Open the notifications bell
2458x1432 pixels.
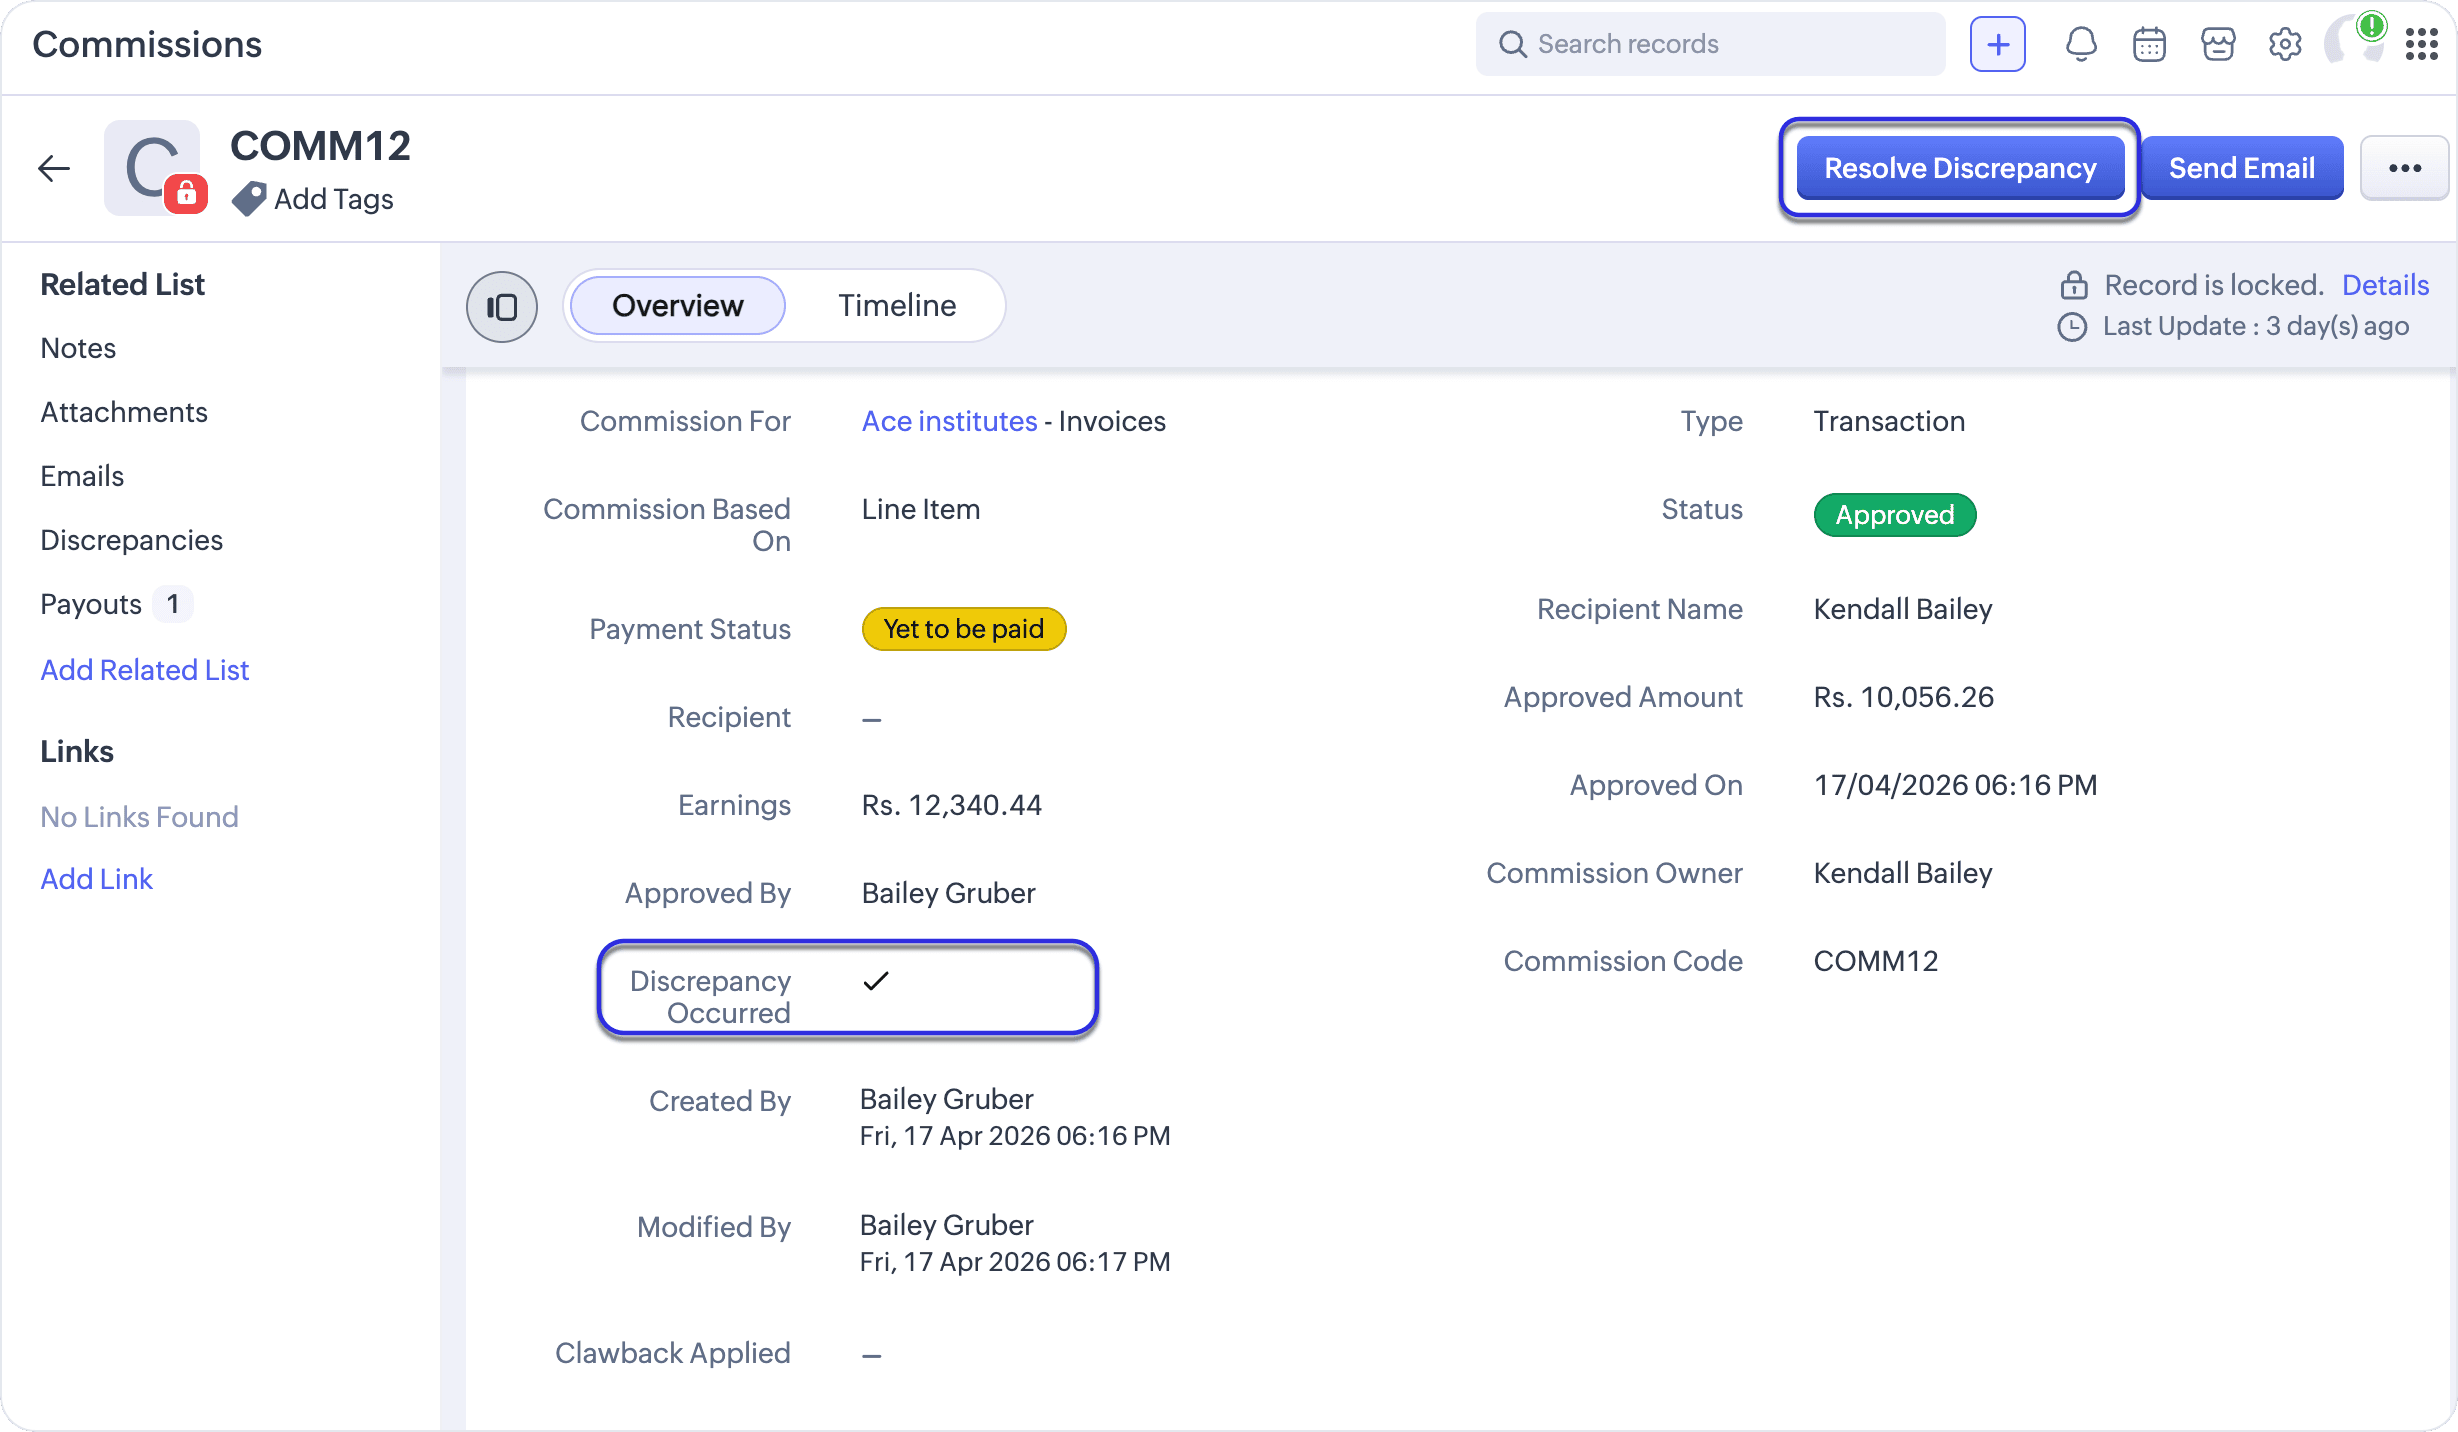pyautogui.click(x=2081, y=44)
